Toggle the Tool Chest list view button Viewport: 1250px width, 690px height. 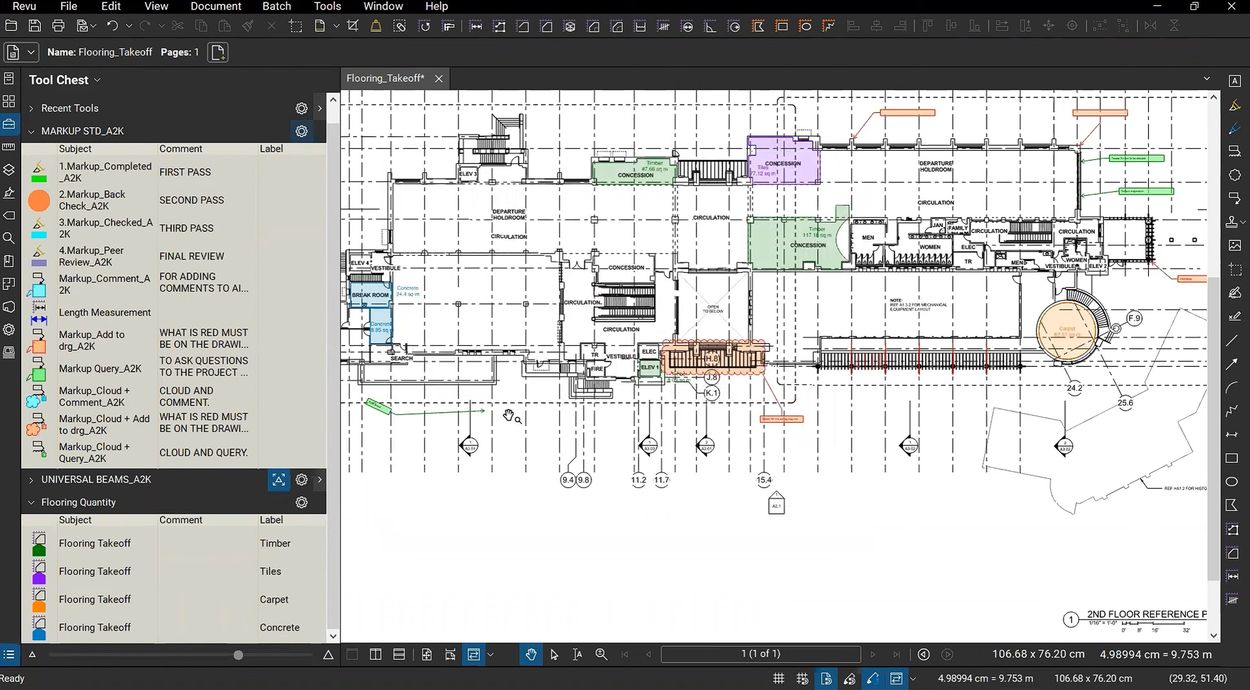pos(9,655)
